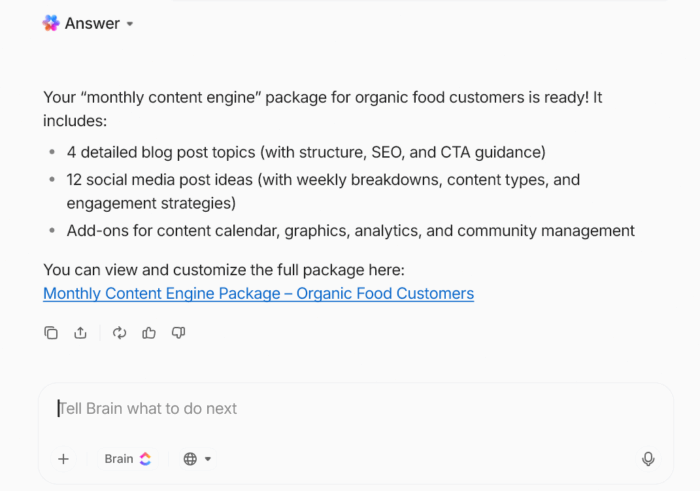
Task: Click the share/export icon below the answer
Action: click(81, 333)
